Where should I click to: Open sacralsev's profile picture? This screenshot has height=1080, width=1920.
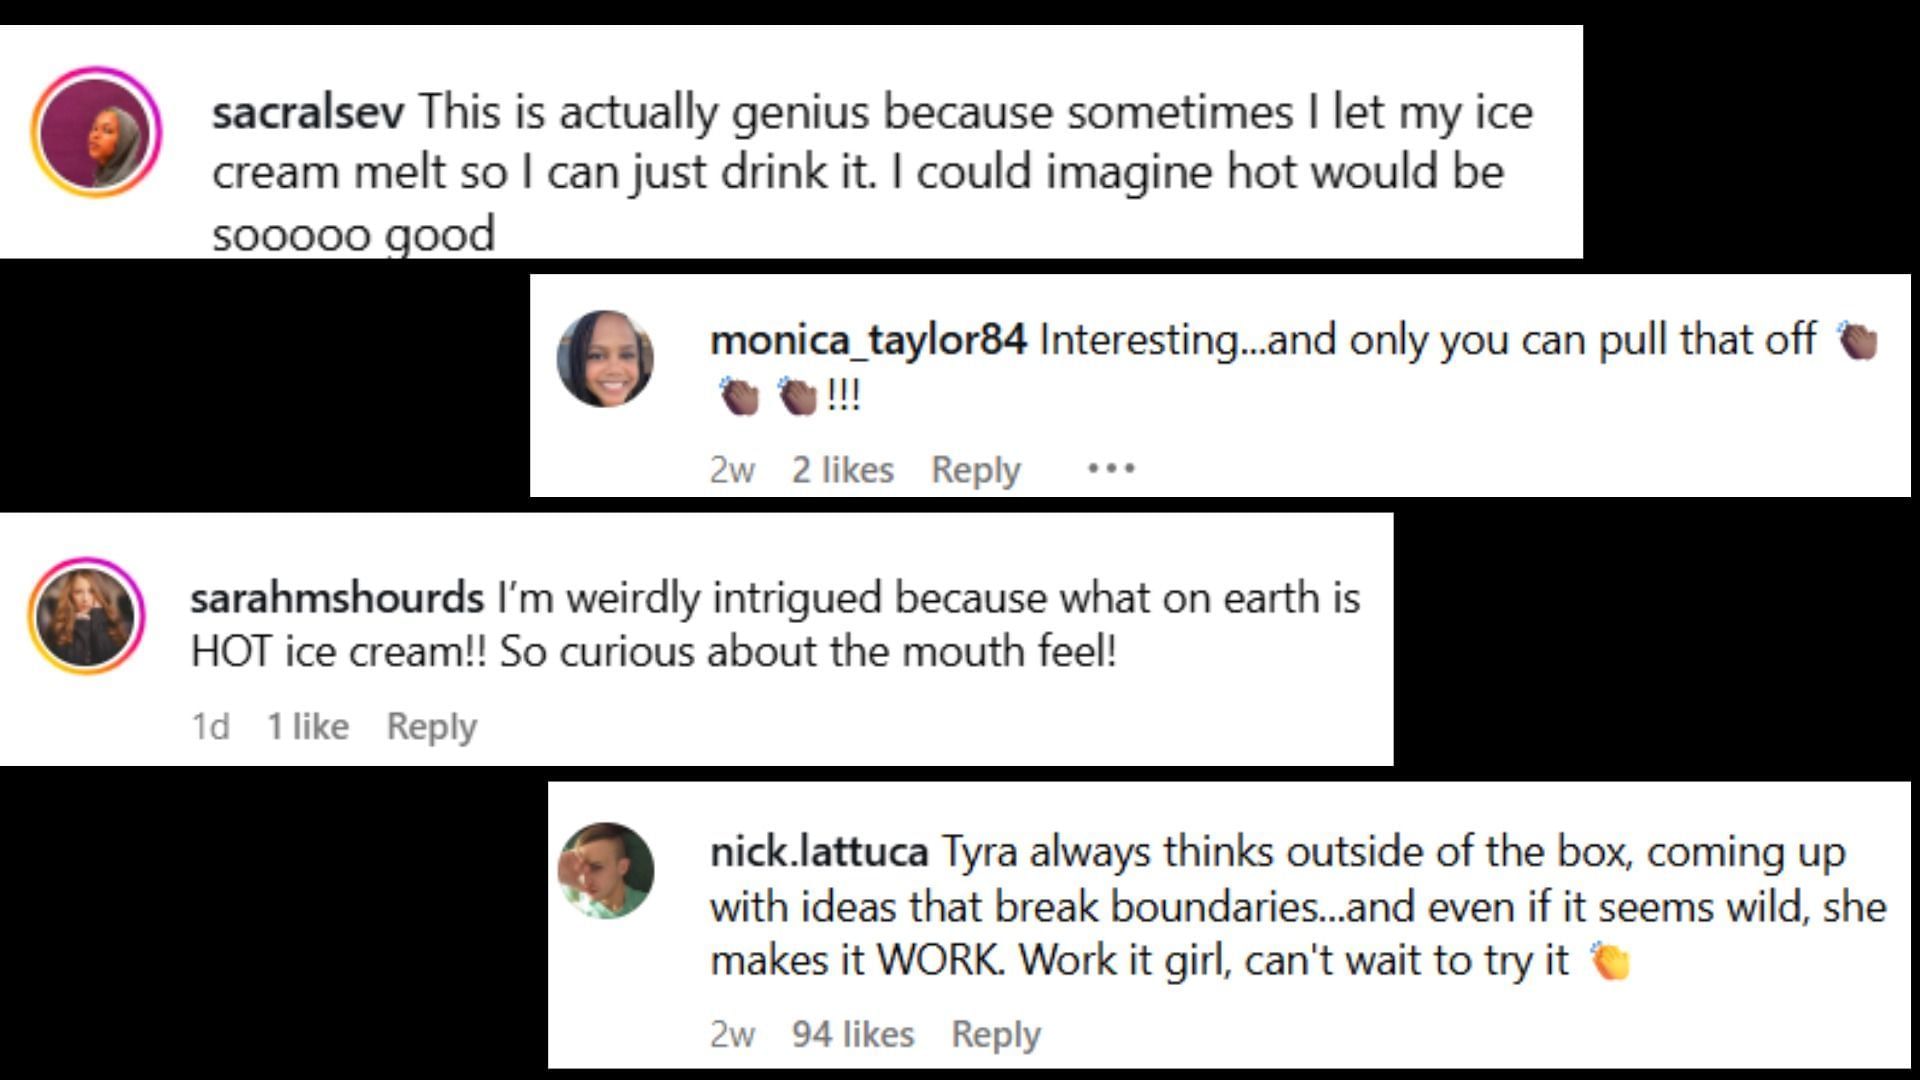coord(96,132)
